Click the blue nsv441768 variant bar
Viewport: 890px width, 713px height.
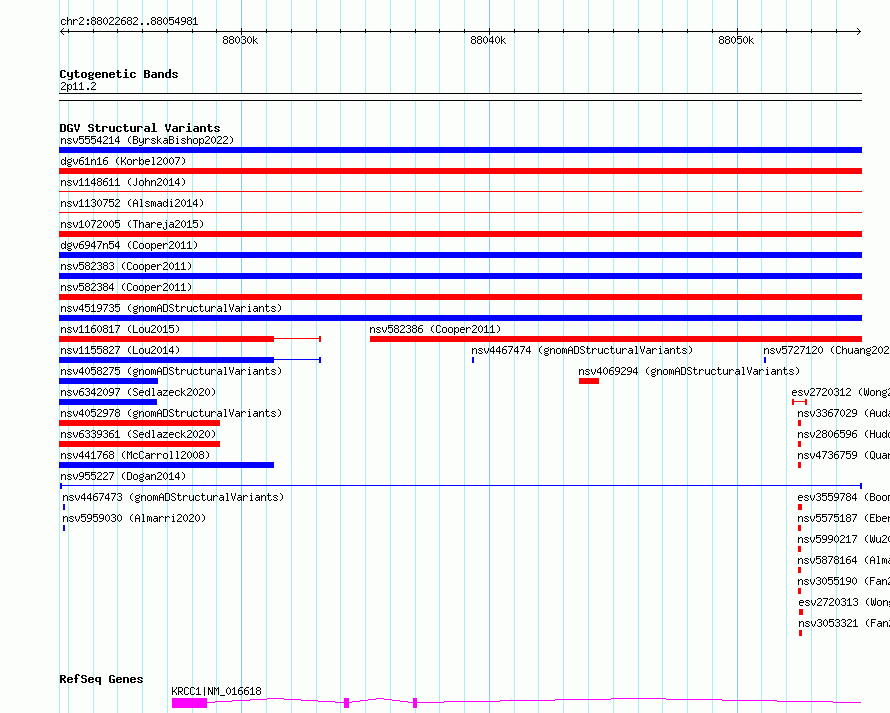pos(166,465)
